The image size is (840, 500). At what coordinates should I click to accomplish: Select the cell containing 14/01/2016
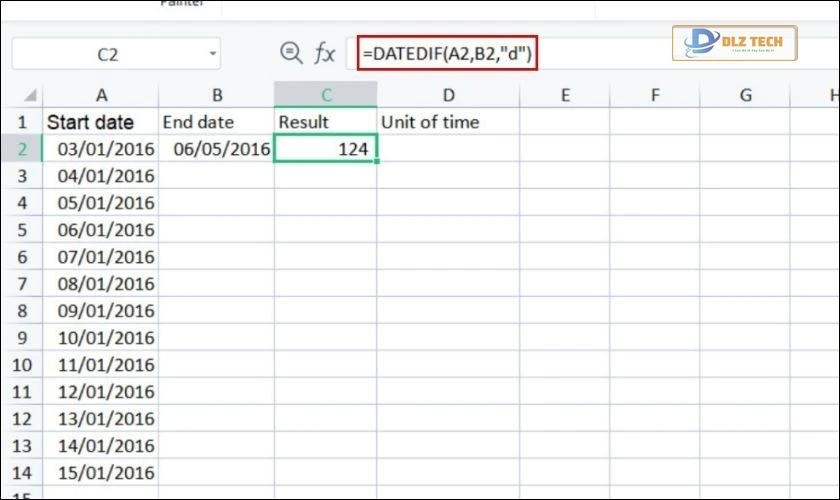(101, 446)
